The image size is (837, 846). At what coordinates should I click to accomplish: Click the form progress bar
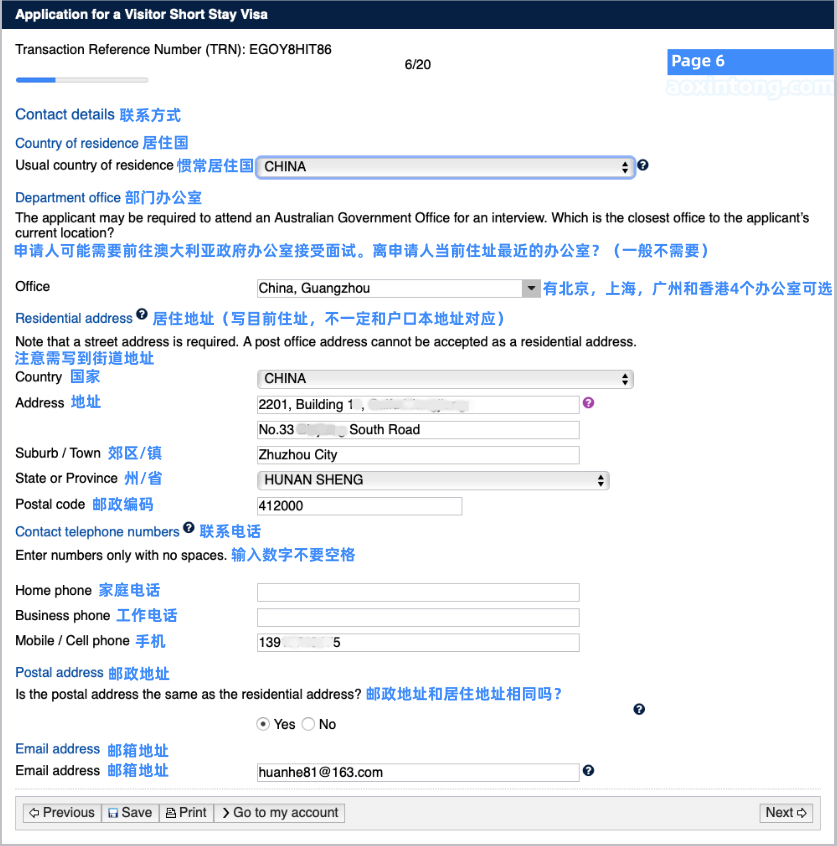coord(82,80)
